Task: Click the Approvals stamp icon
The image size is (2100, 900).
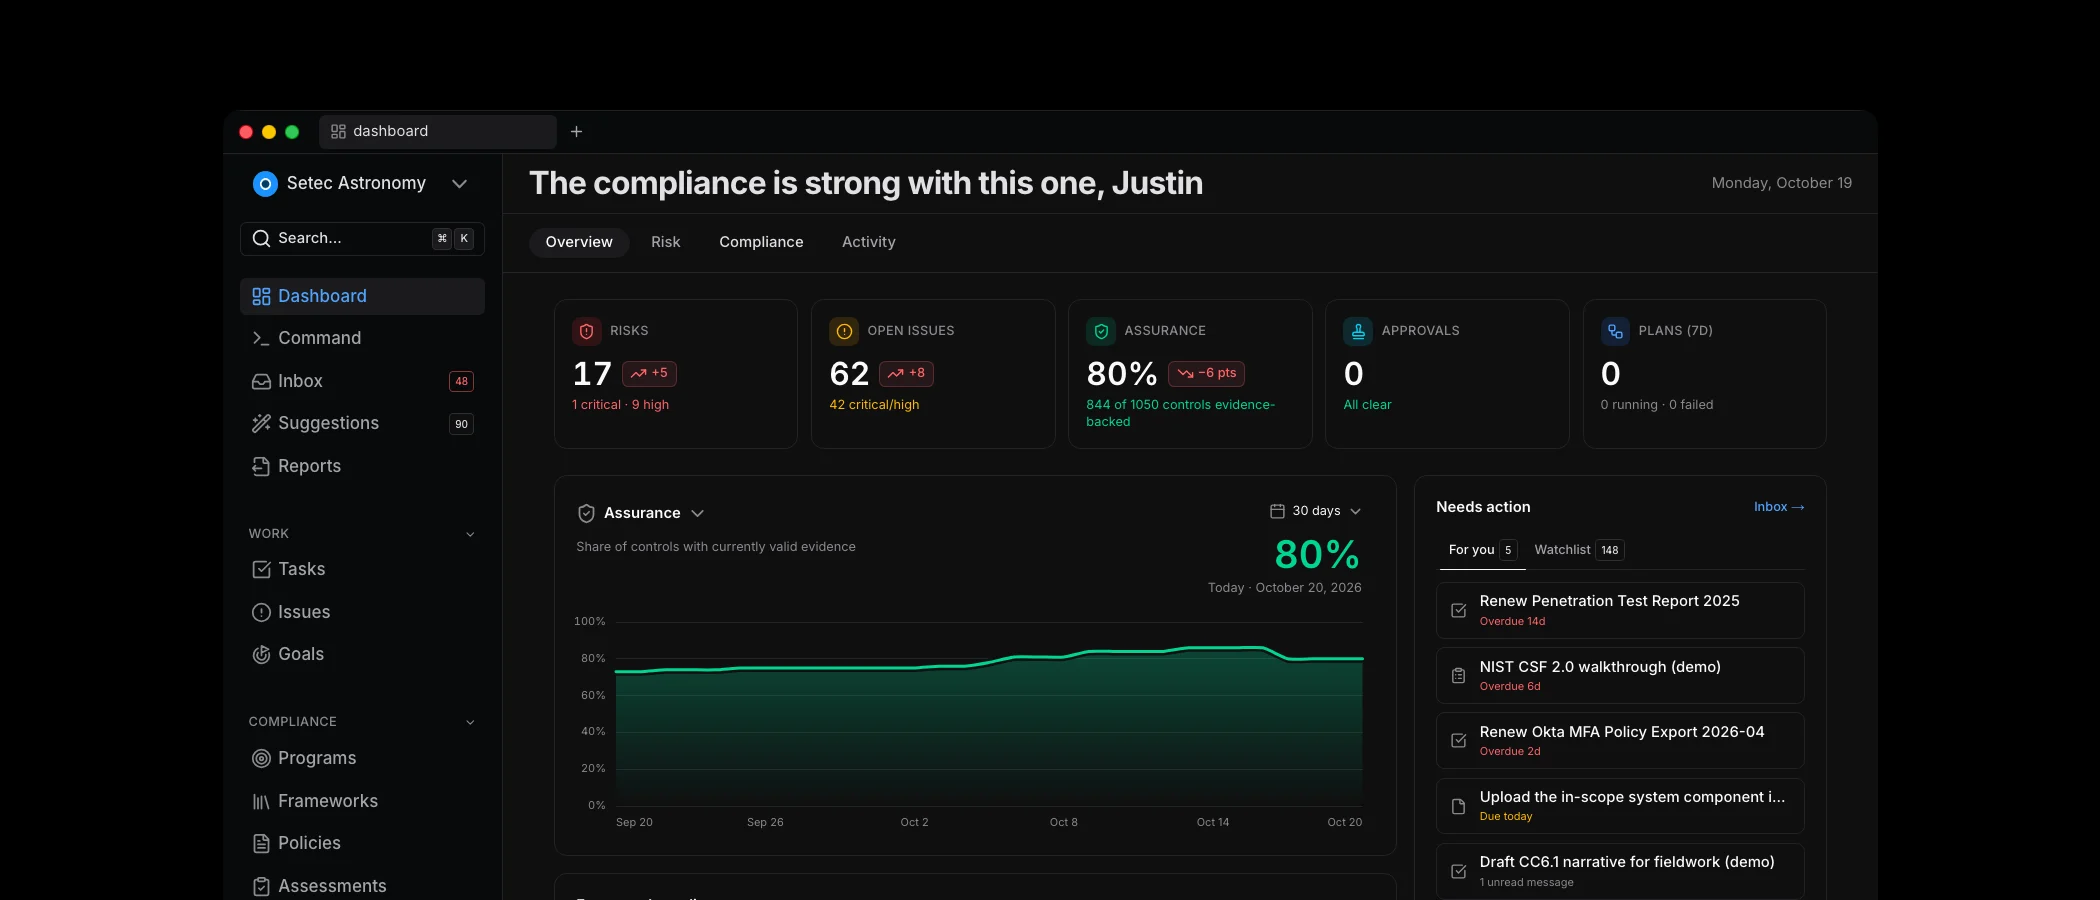Action: click(x=1358, y=331)
